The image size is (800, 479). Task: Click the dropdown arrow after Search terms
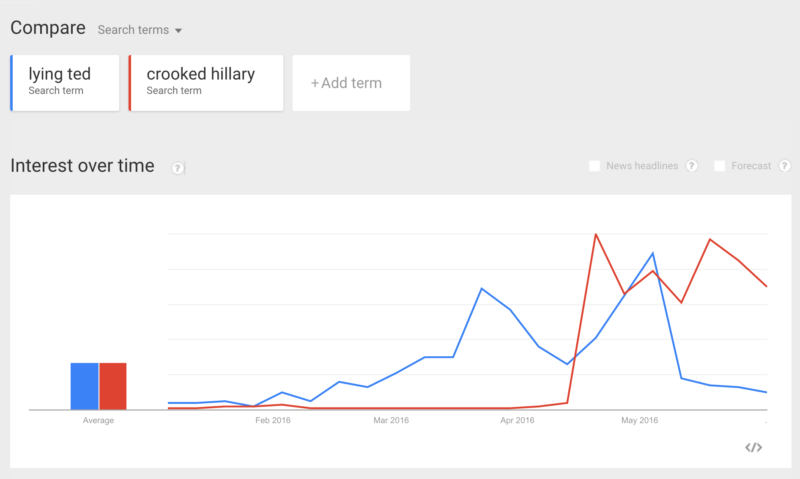179,31
